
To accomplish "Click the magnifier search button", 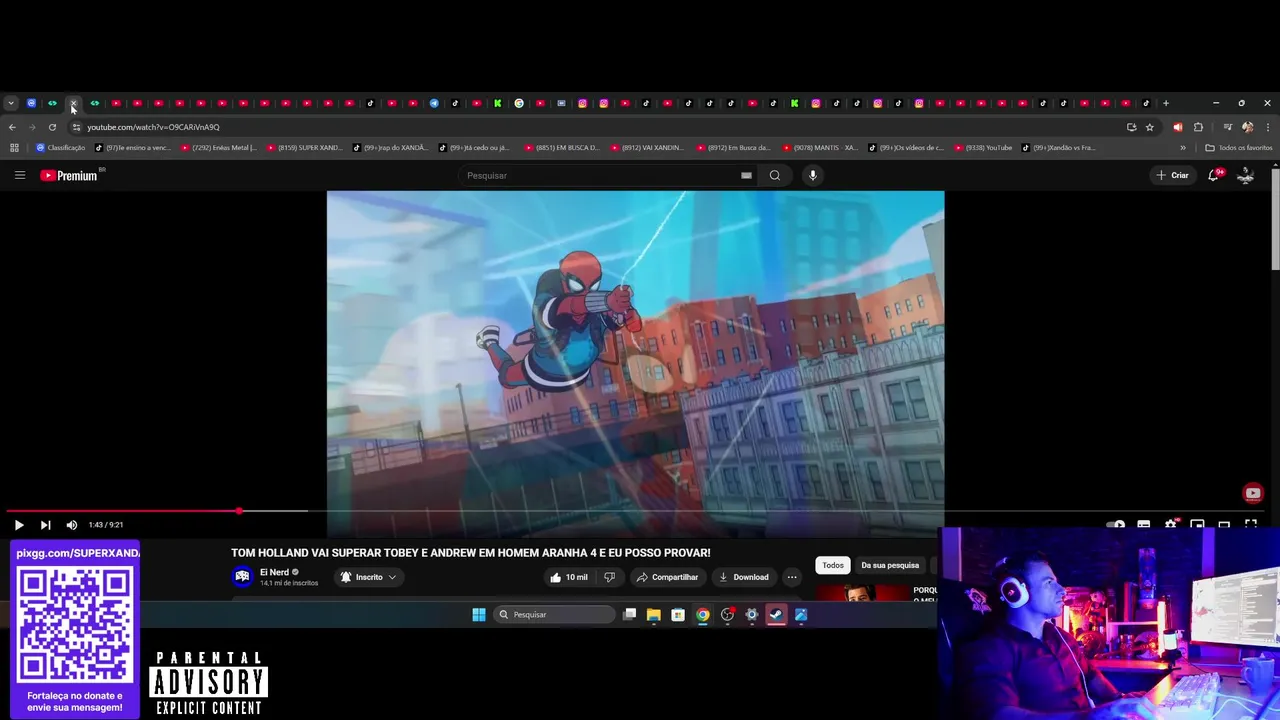I will [x=775, y=175].
